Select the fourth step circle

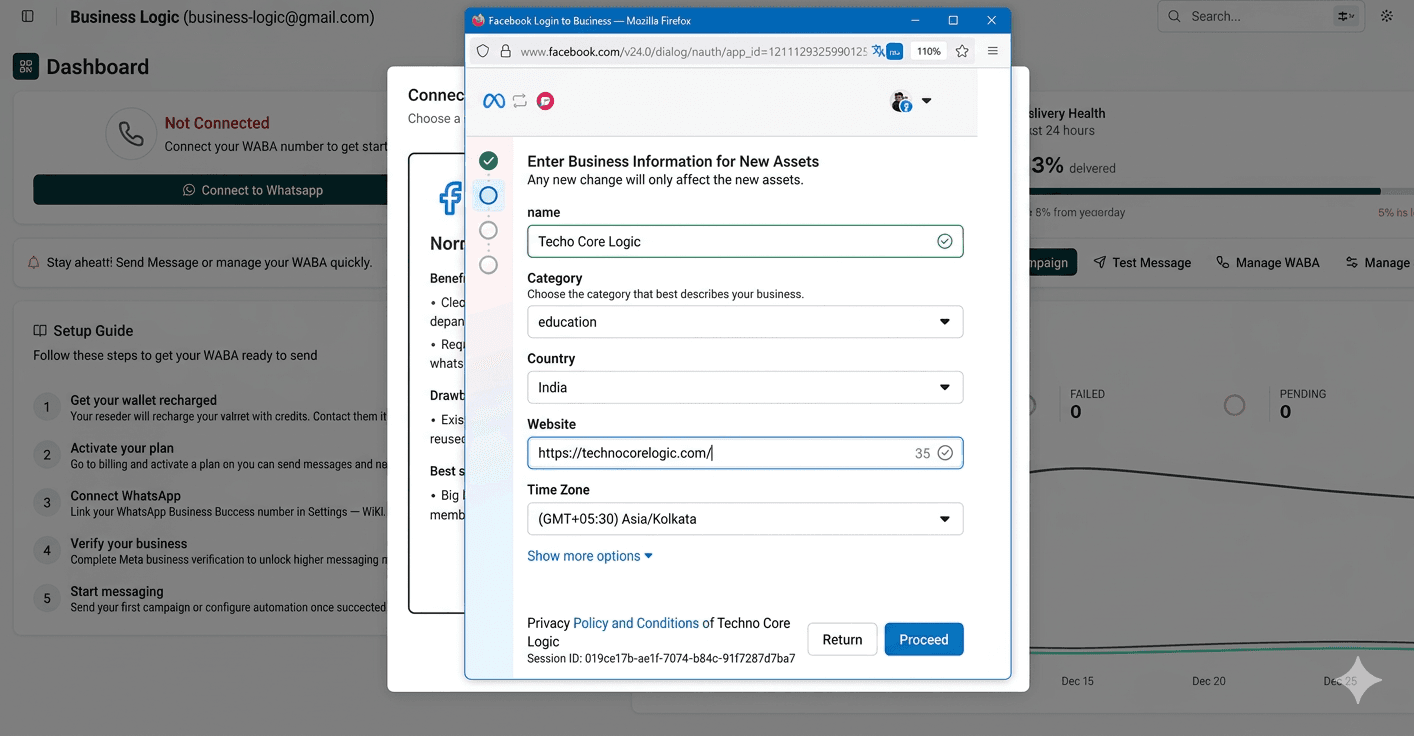488,265
